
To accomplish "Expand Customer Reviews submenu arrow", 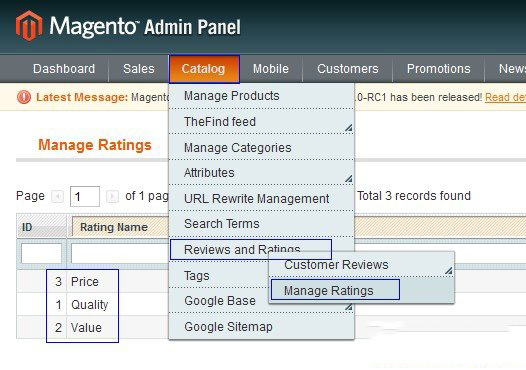I will (x=449, y=270).
